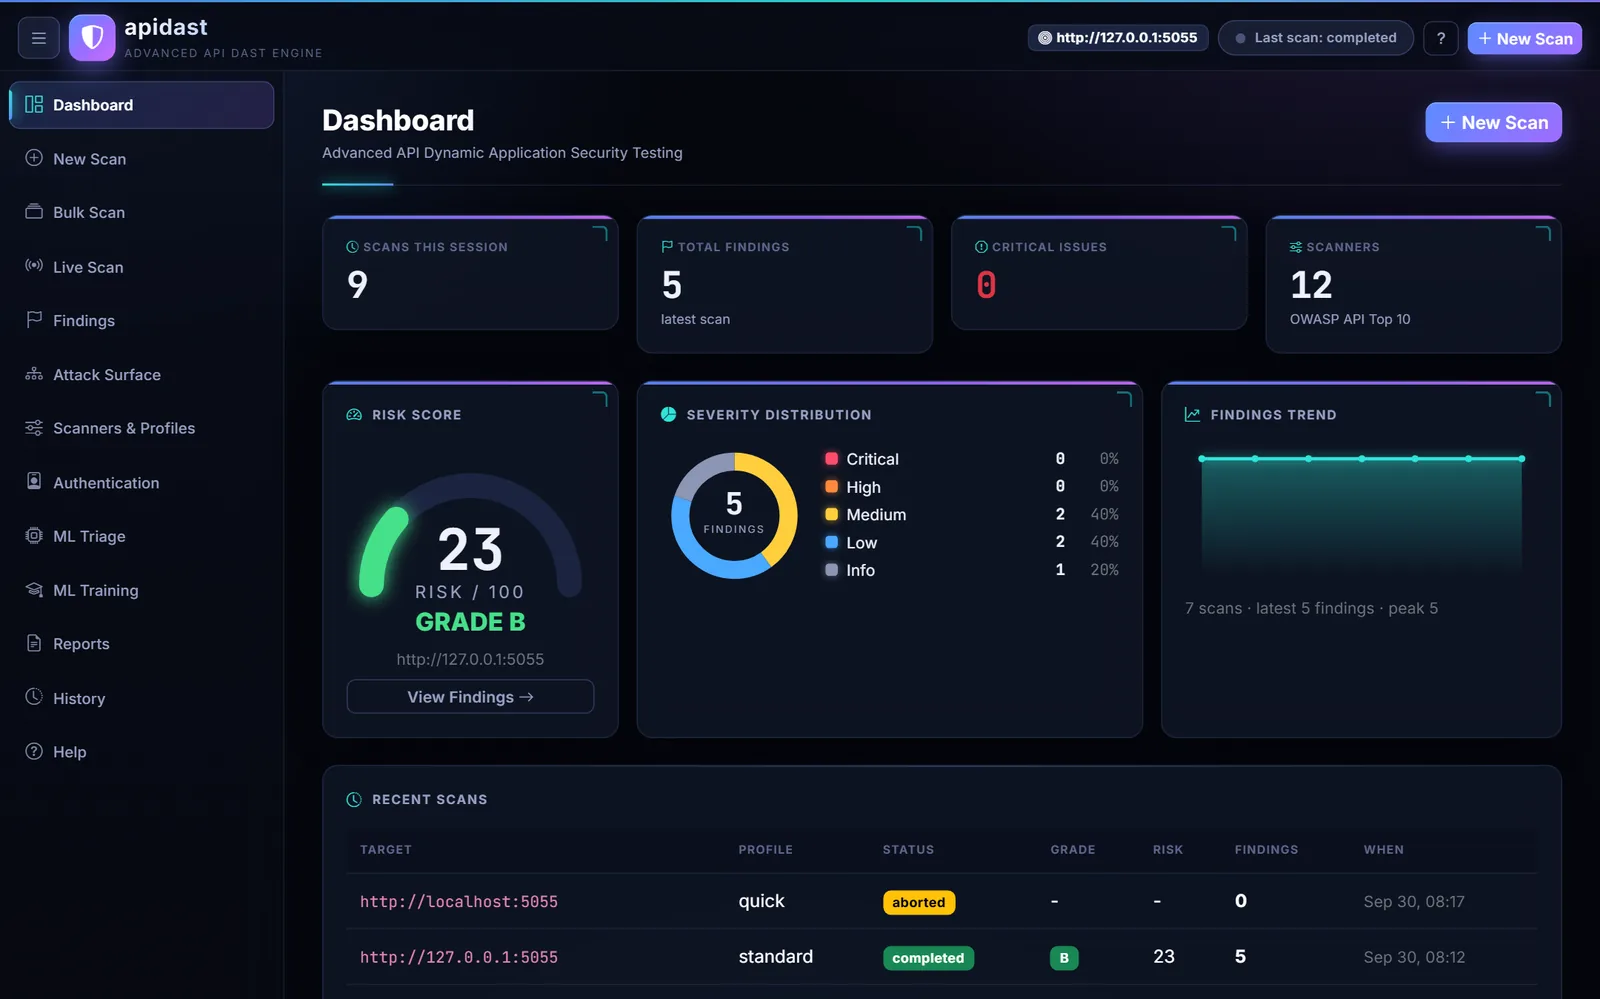Click the ML Training graduation cap icon
The width and height of the screenshot is (1600, 999).
(x=34, y=590)
